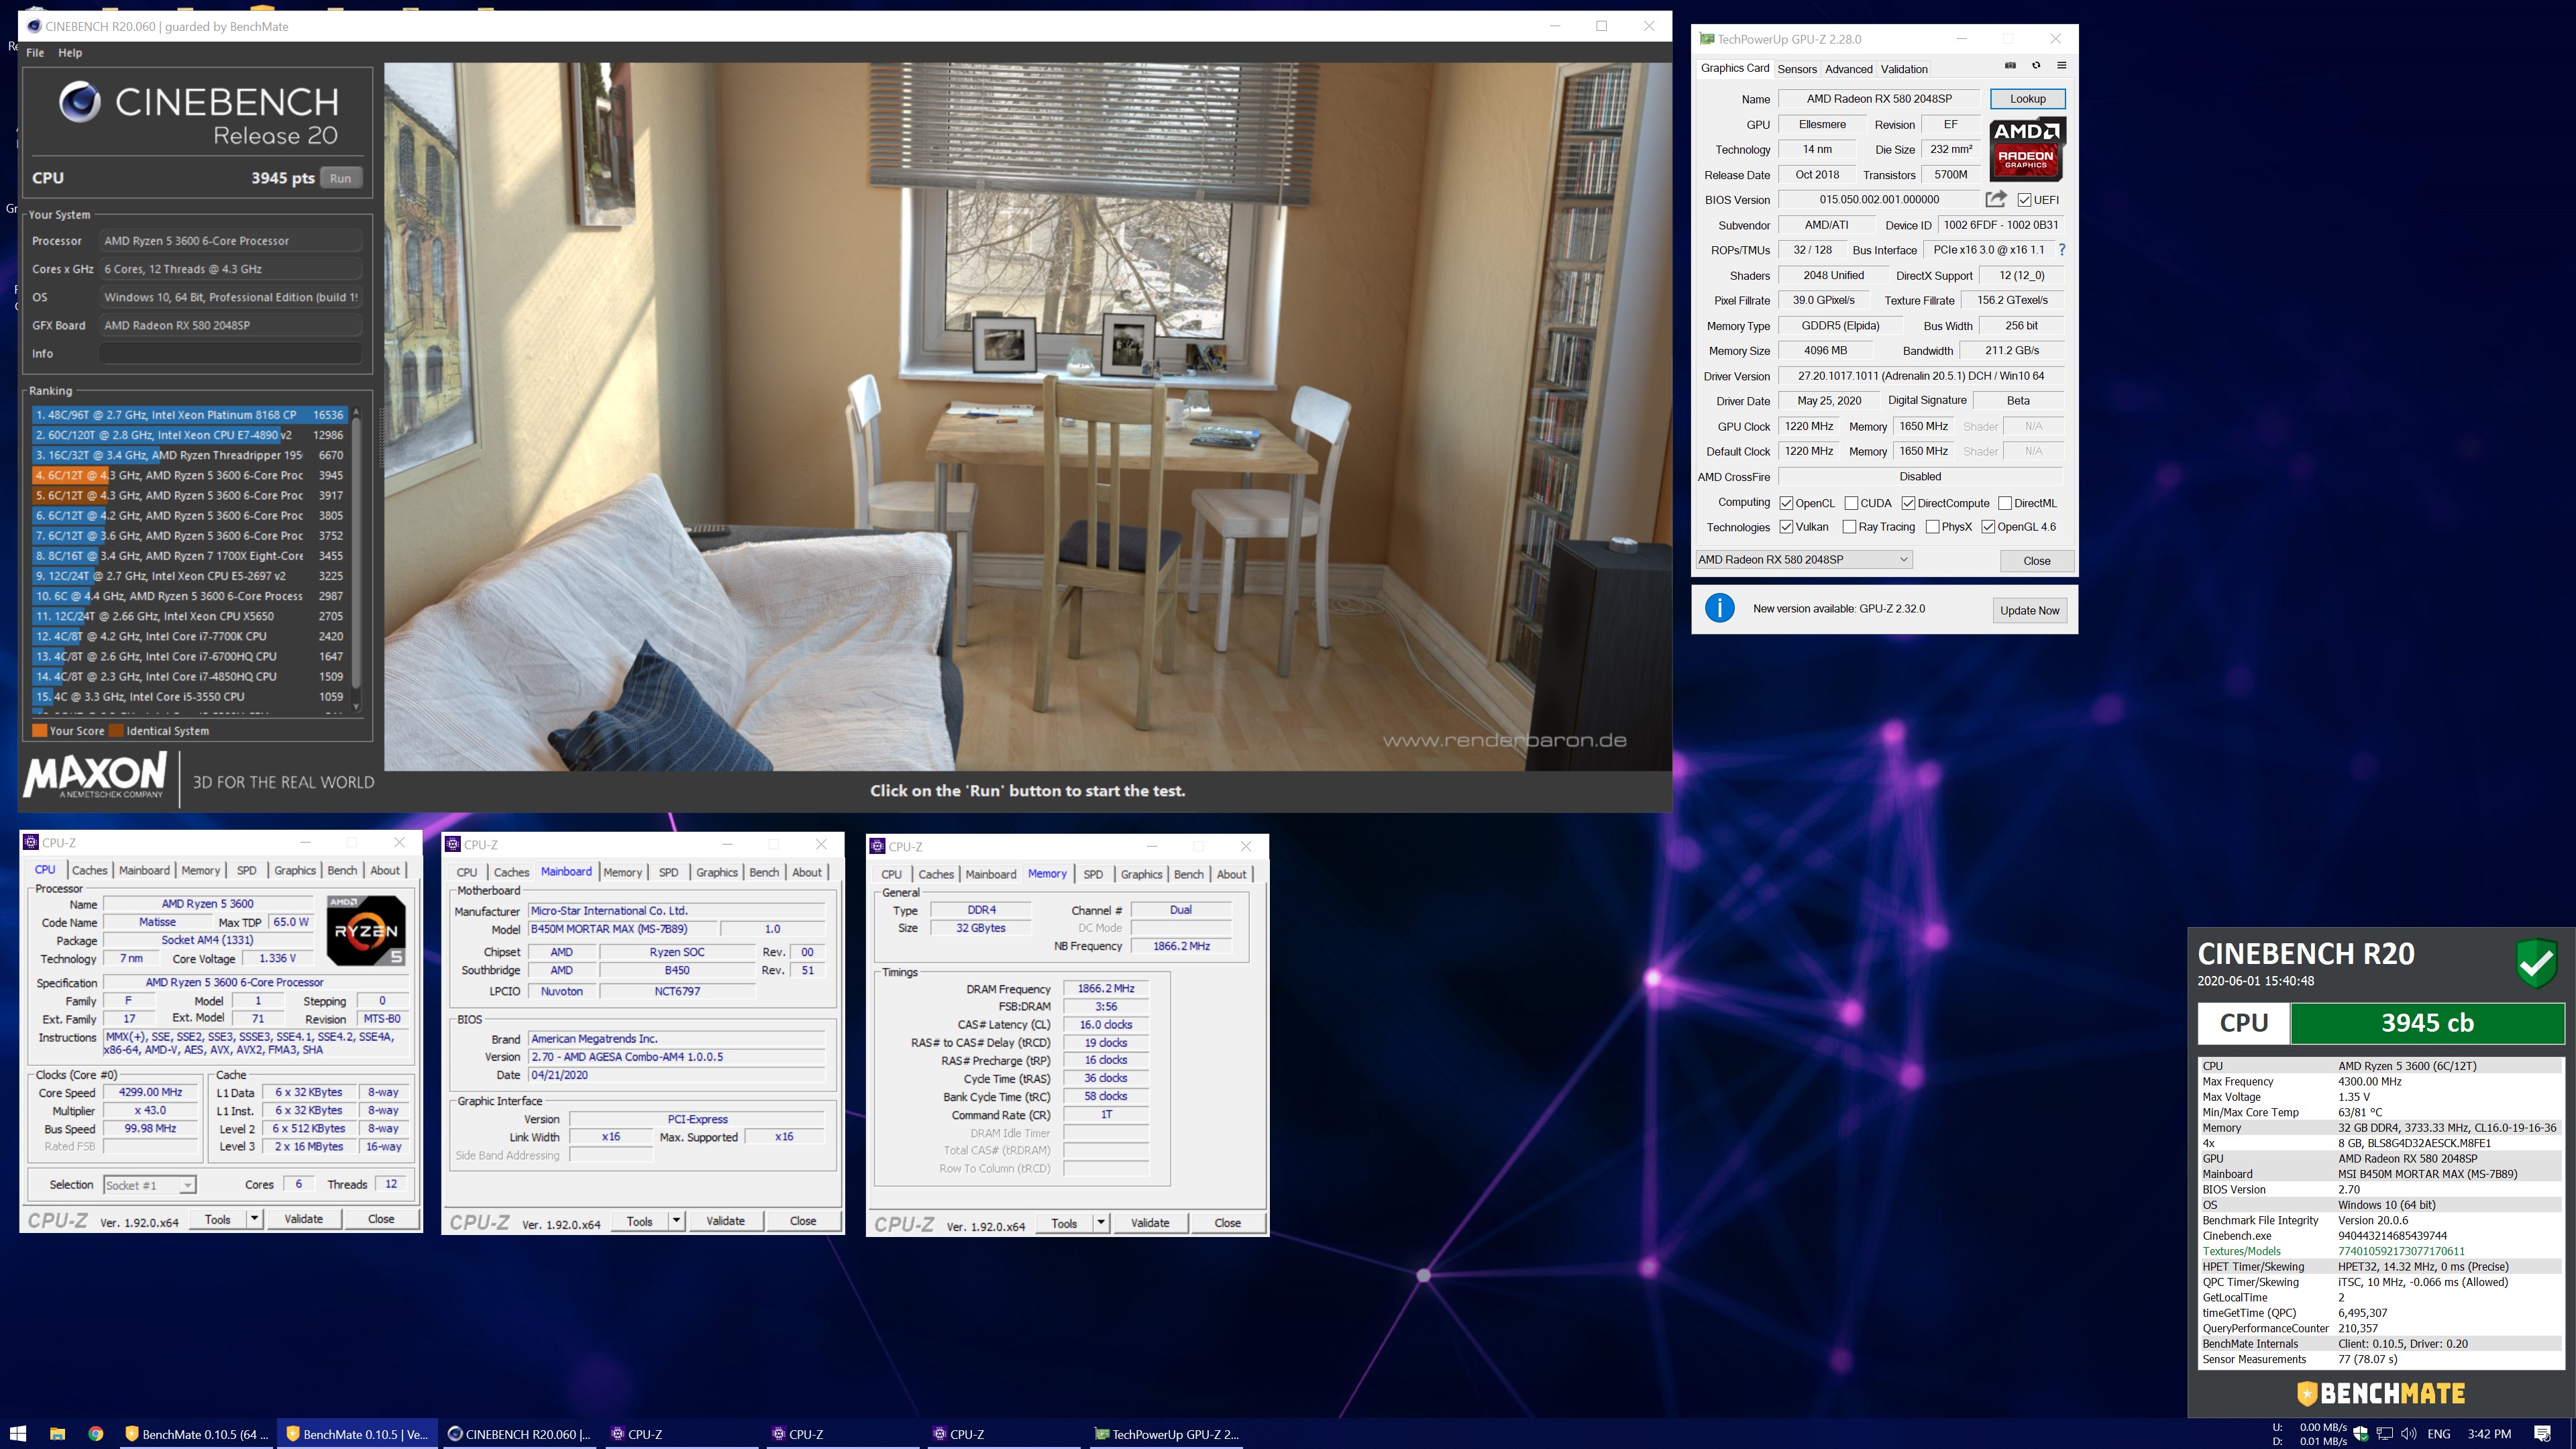This screenshot has height=1449, width=2576.
Task: Click the Info input field in Cinebench
Action: (x=230, y=353)
